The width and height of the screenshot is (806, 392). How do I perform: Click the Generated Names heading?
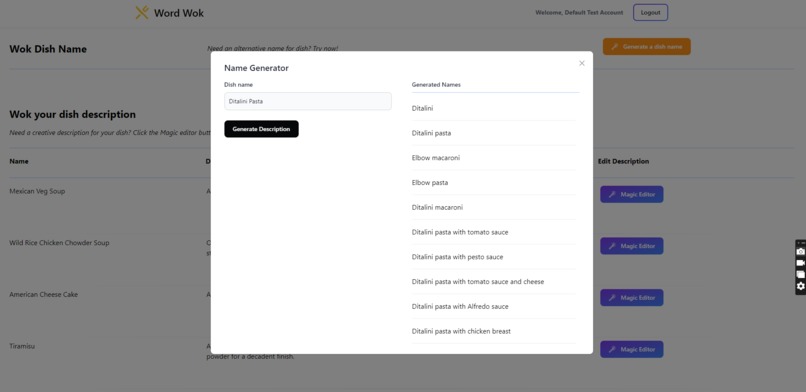[x=436, y=85]
